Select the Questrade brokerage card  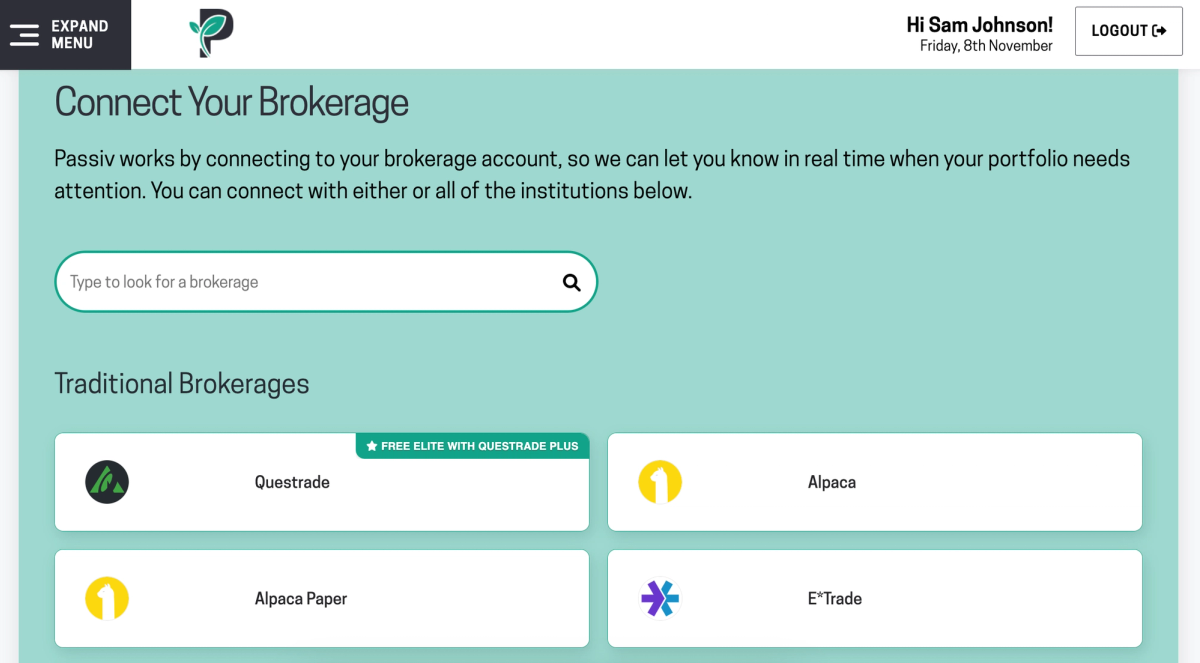pyautogui.click(x=322, y=482)
